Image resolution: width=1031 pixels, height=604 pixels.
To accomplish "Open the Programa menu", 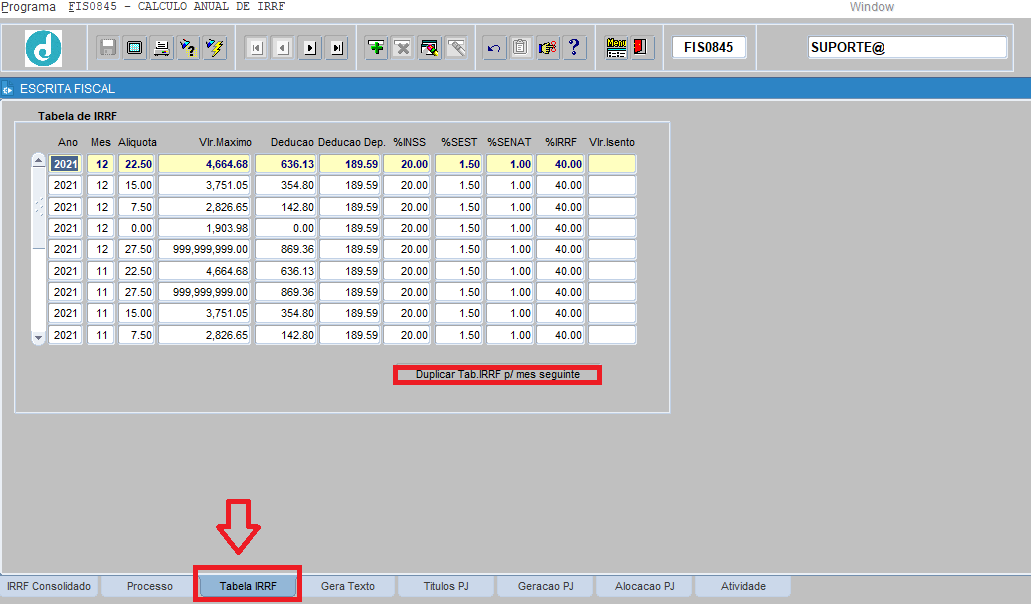I will [28, 7].
